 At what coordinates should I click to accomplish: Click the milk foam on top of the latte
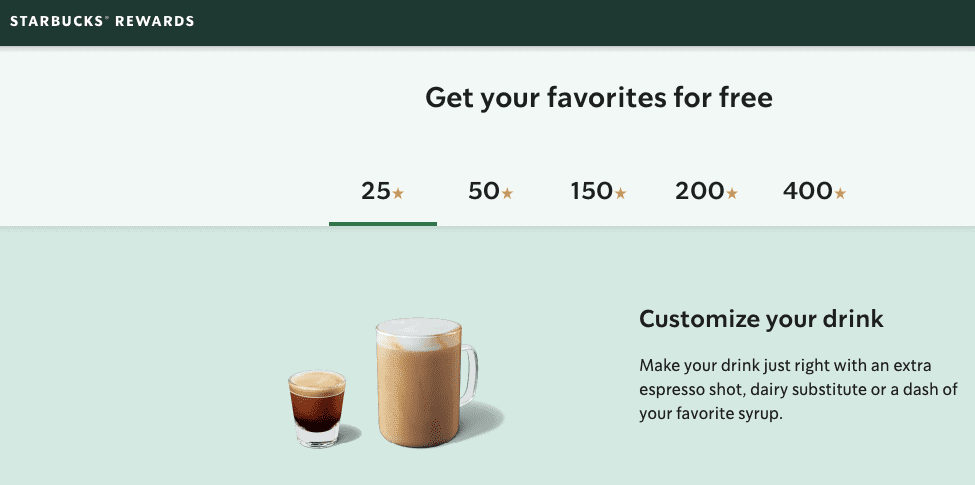click(x=418, y=332)
